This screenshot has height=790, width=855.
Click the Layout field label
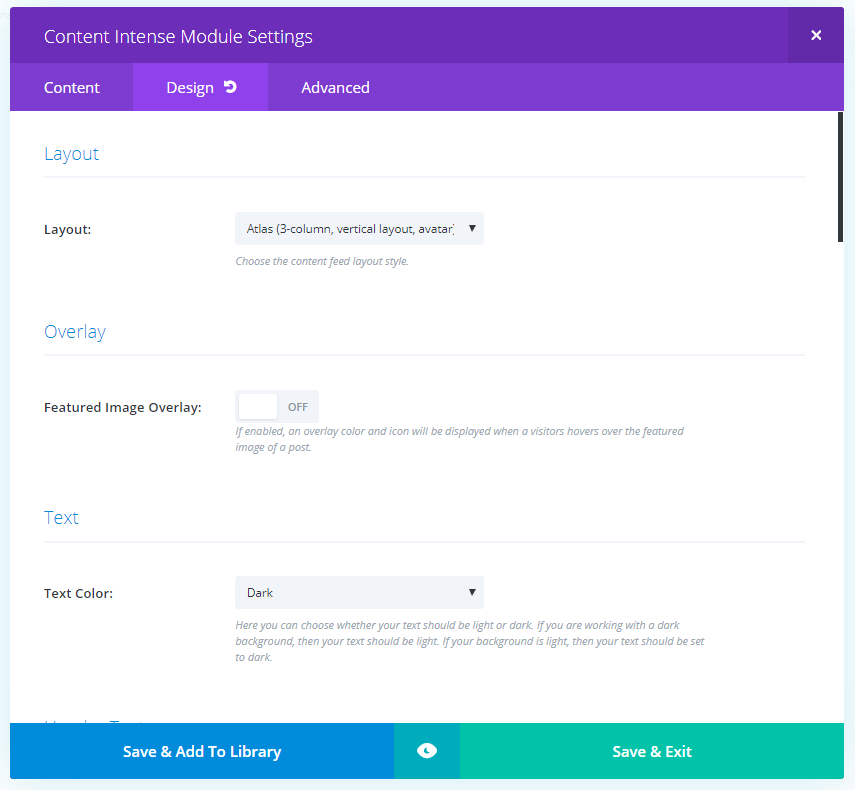click(68, 230)
